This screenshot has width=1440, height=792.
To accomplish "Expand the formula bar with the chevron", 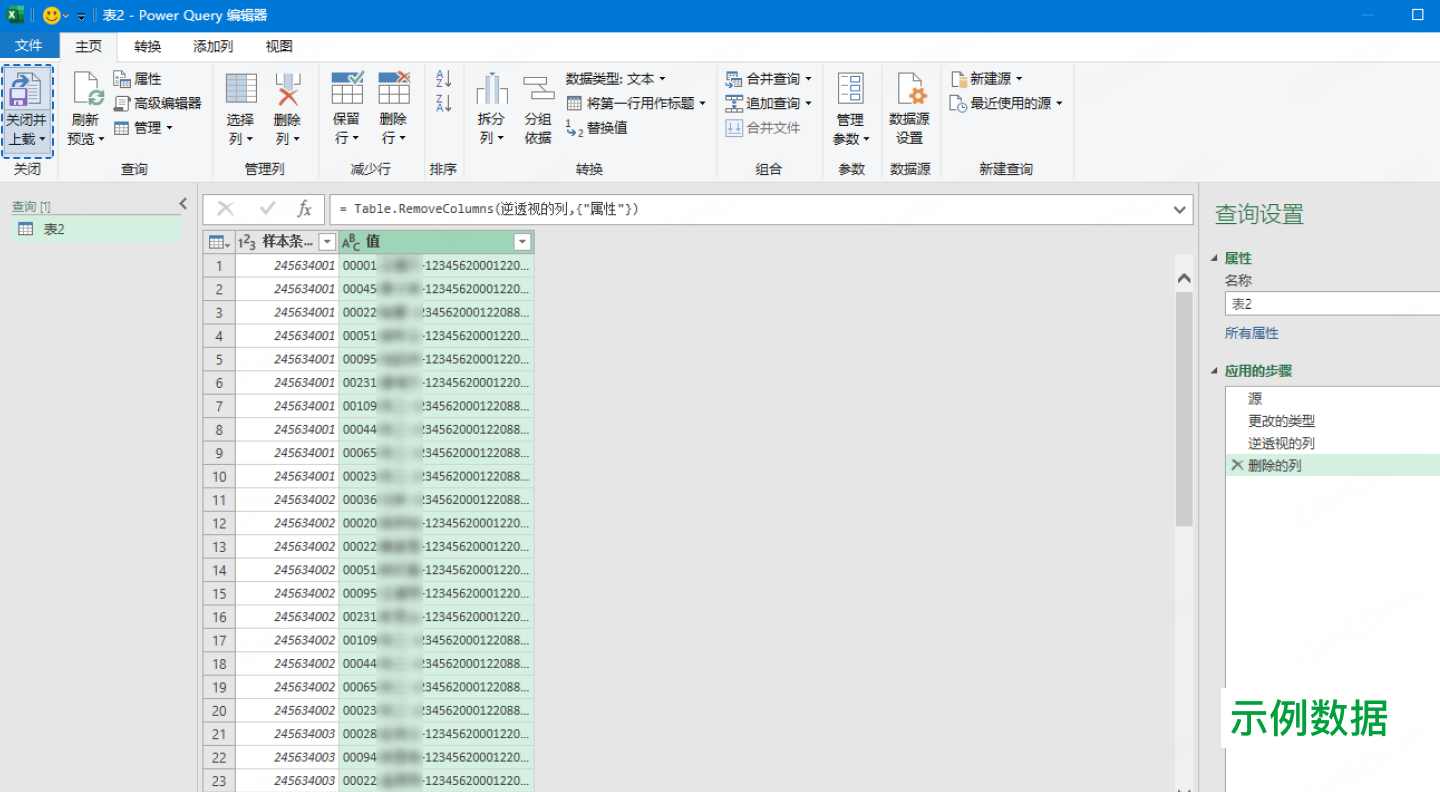I will pos(1178,209).
